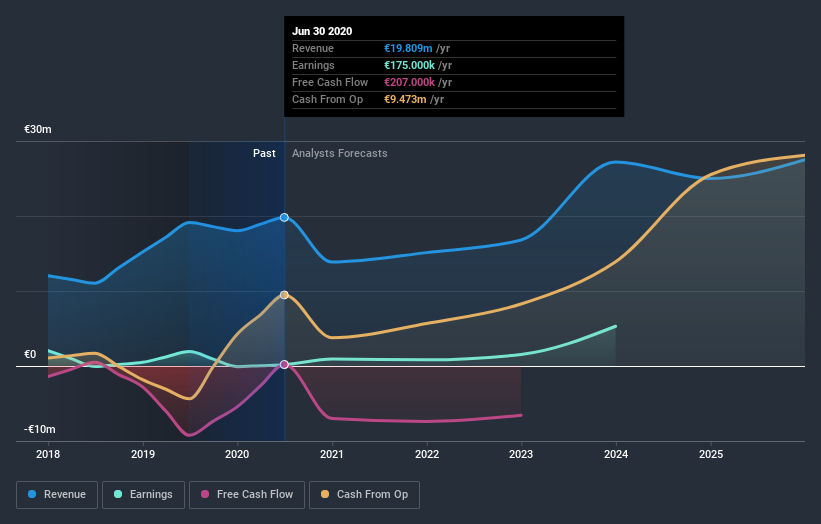Click the 'Free Cash Flow' row label in tooltip
This screenshot has width=821, height=524.
[x=330, y=82]
